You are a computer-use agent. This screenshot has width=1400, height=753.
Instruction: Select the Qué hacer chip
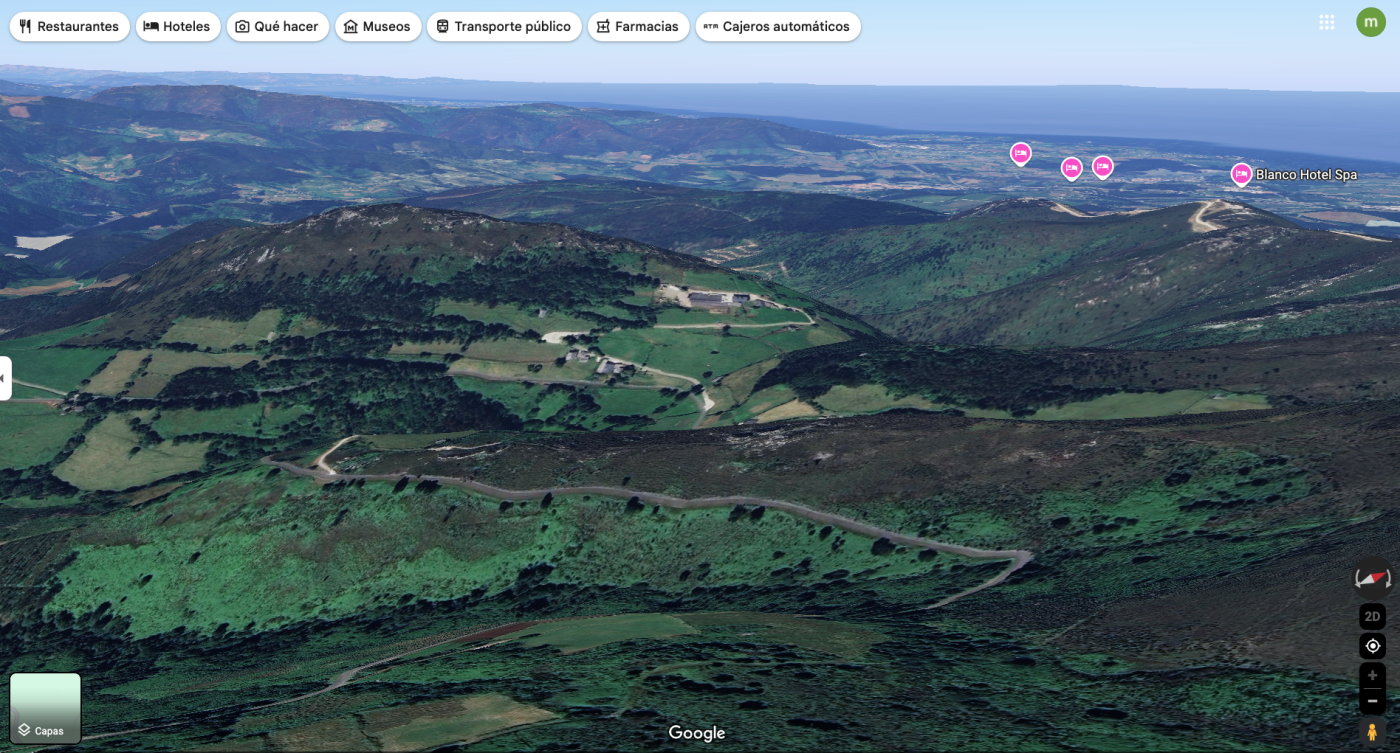click(276, 27)
